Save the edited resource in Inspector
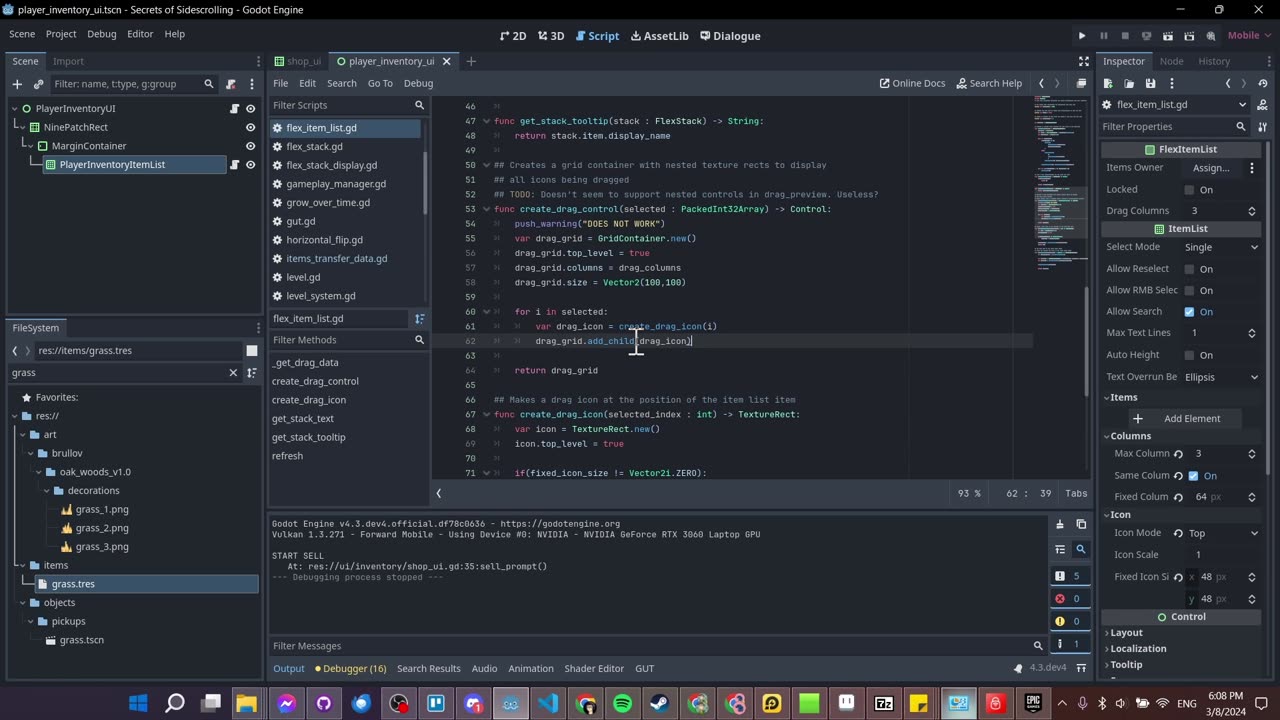 pos(1150,84)
